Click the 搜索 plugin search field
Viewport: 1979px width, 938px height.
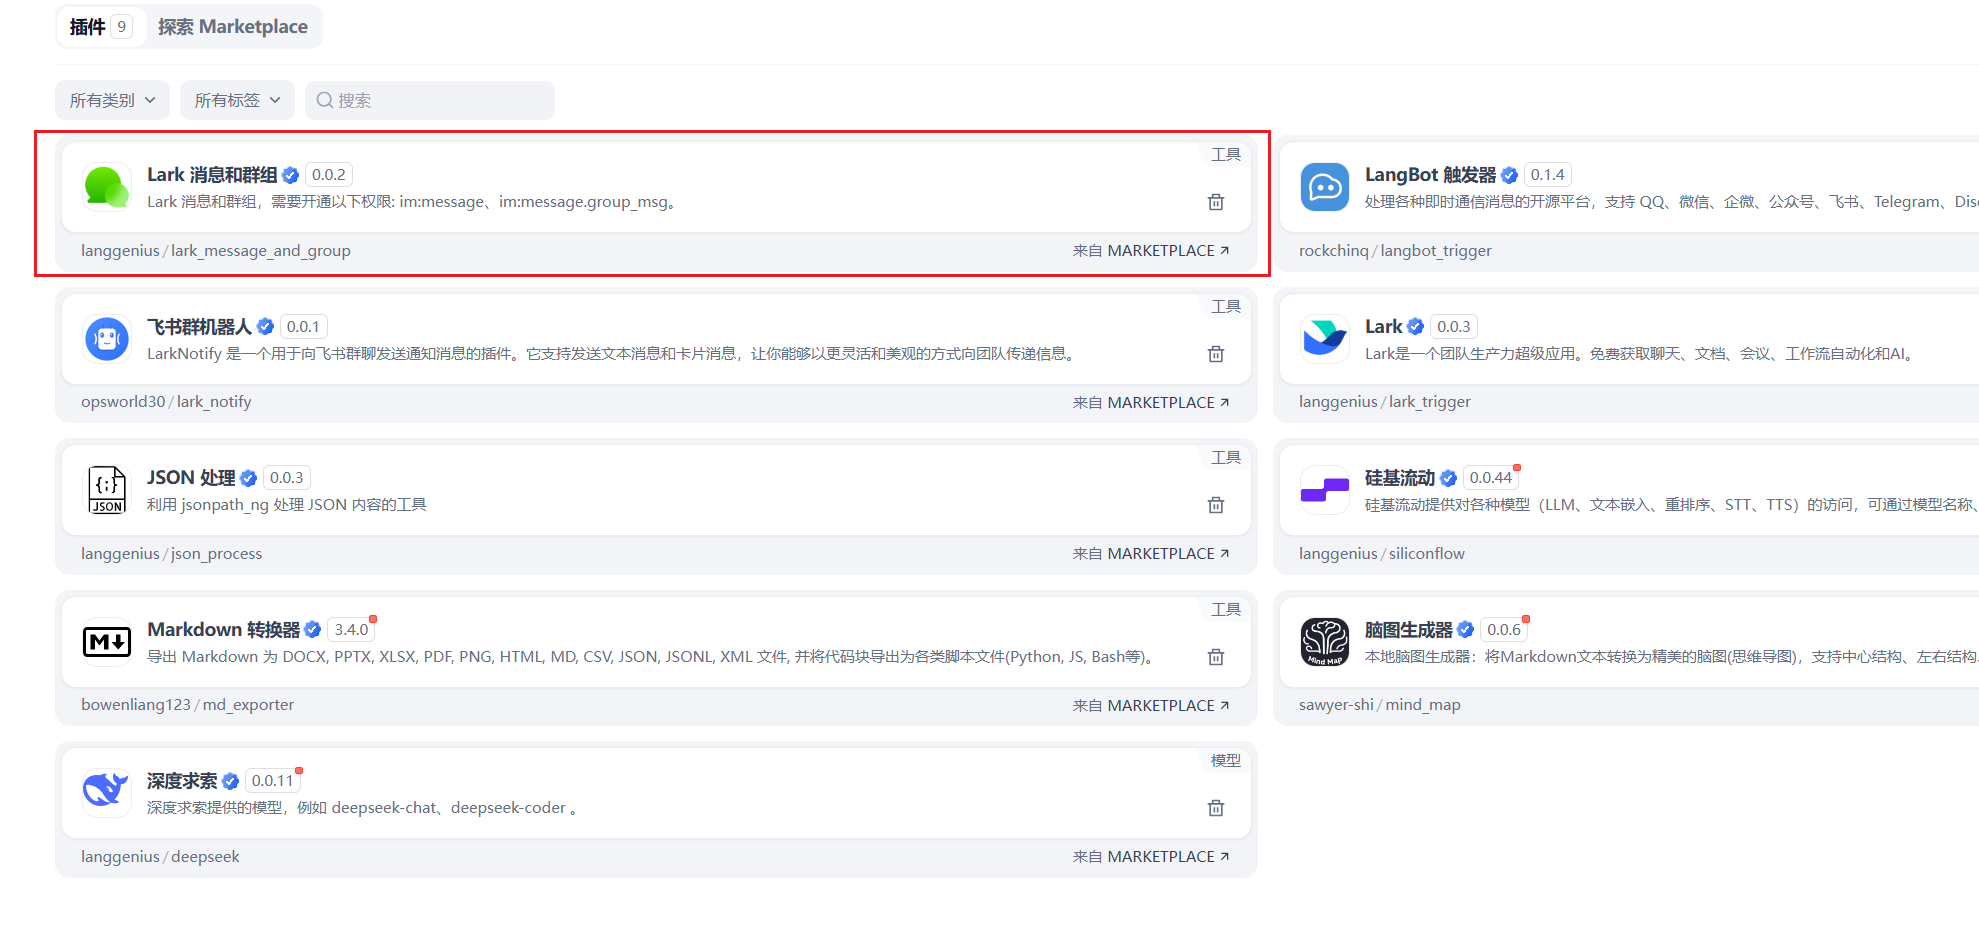[x=430, y=100]
